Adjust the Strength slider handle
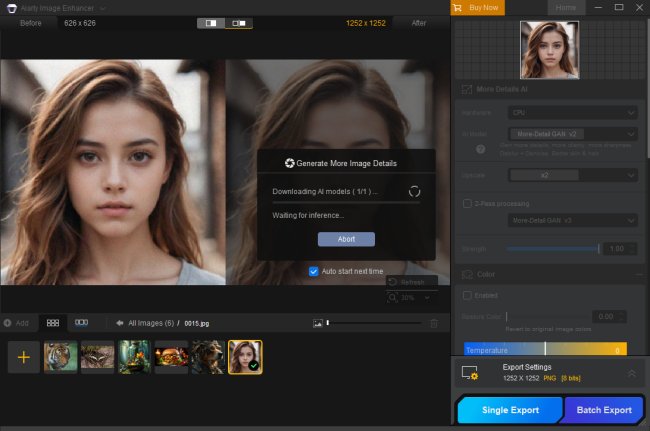 [x=599, y=249]
